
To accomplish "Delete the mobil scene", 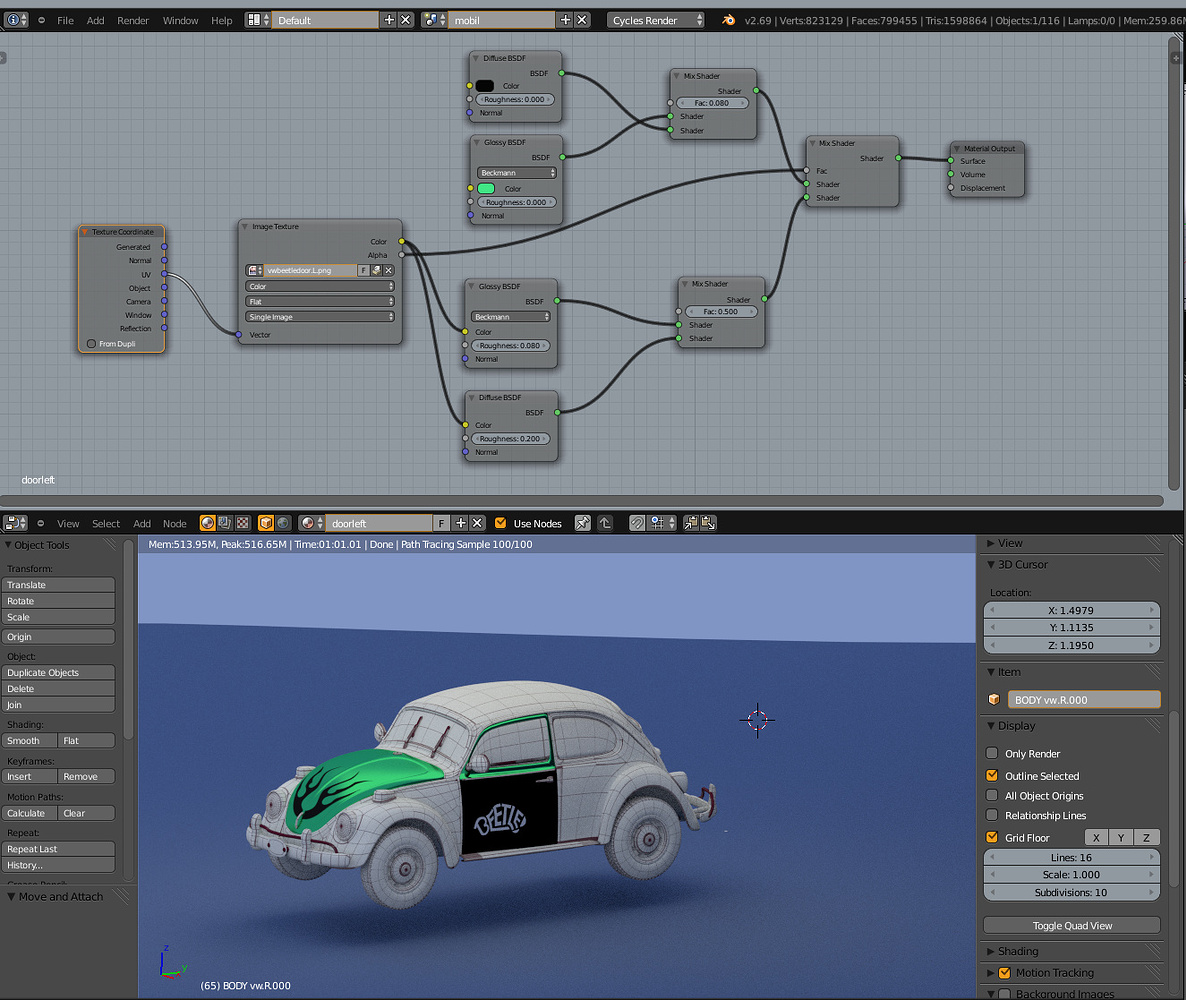I will 582,20.
